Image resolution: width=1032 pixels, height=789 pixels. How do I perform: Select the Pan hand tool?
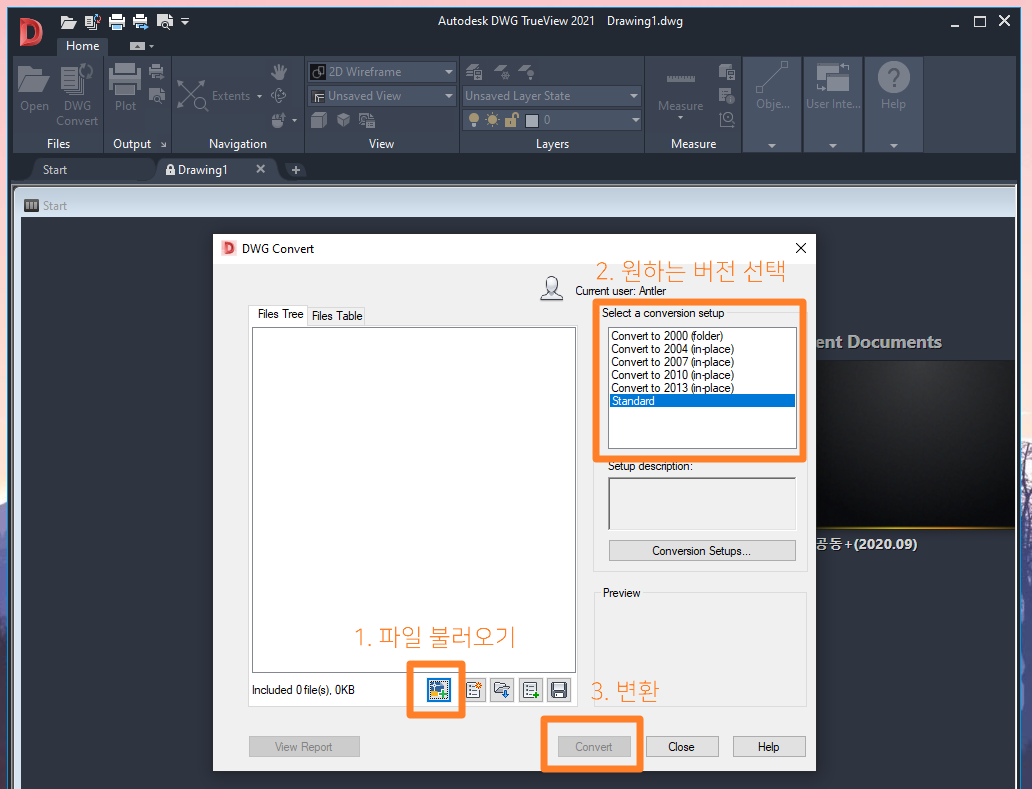point(279,72)
